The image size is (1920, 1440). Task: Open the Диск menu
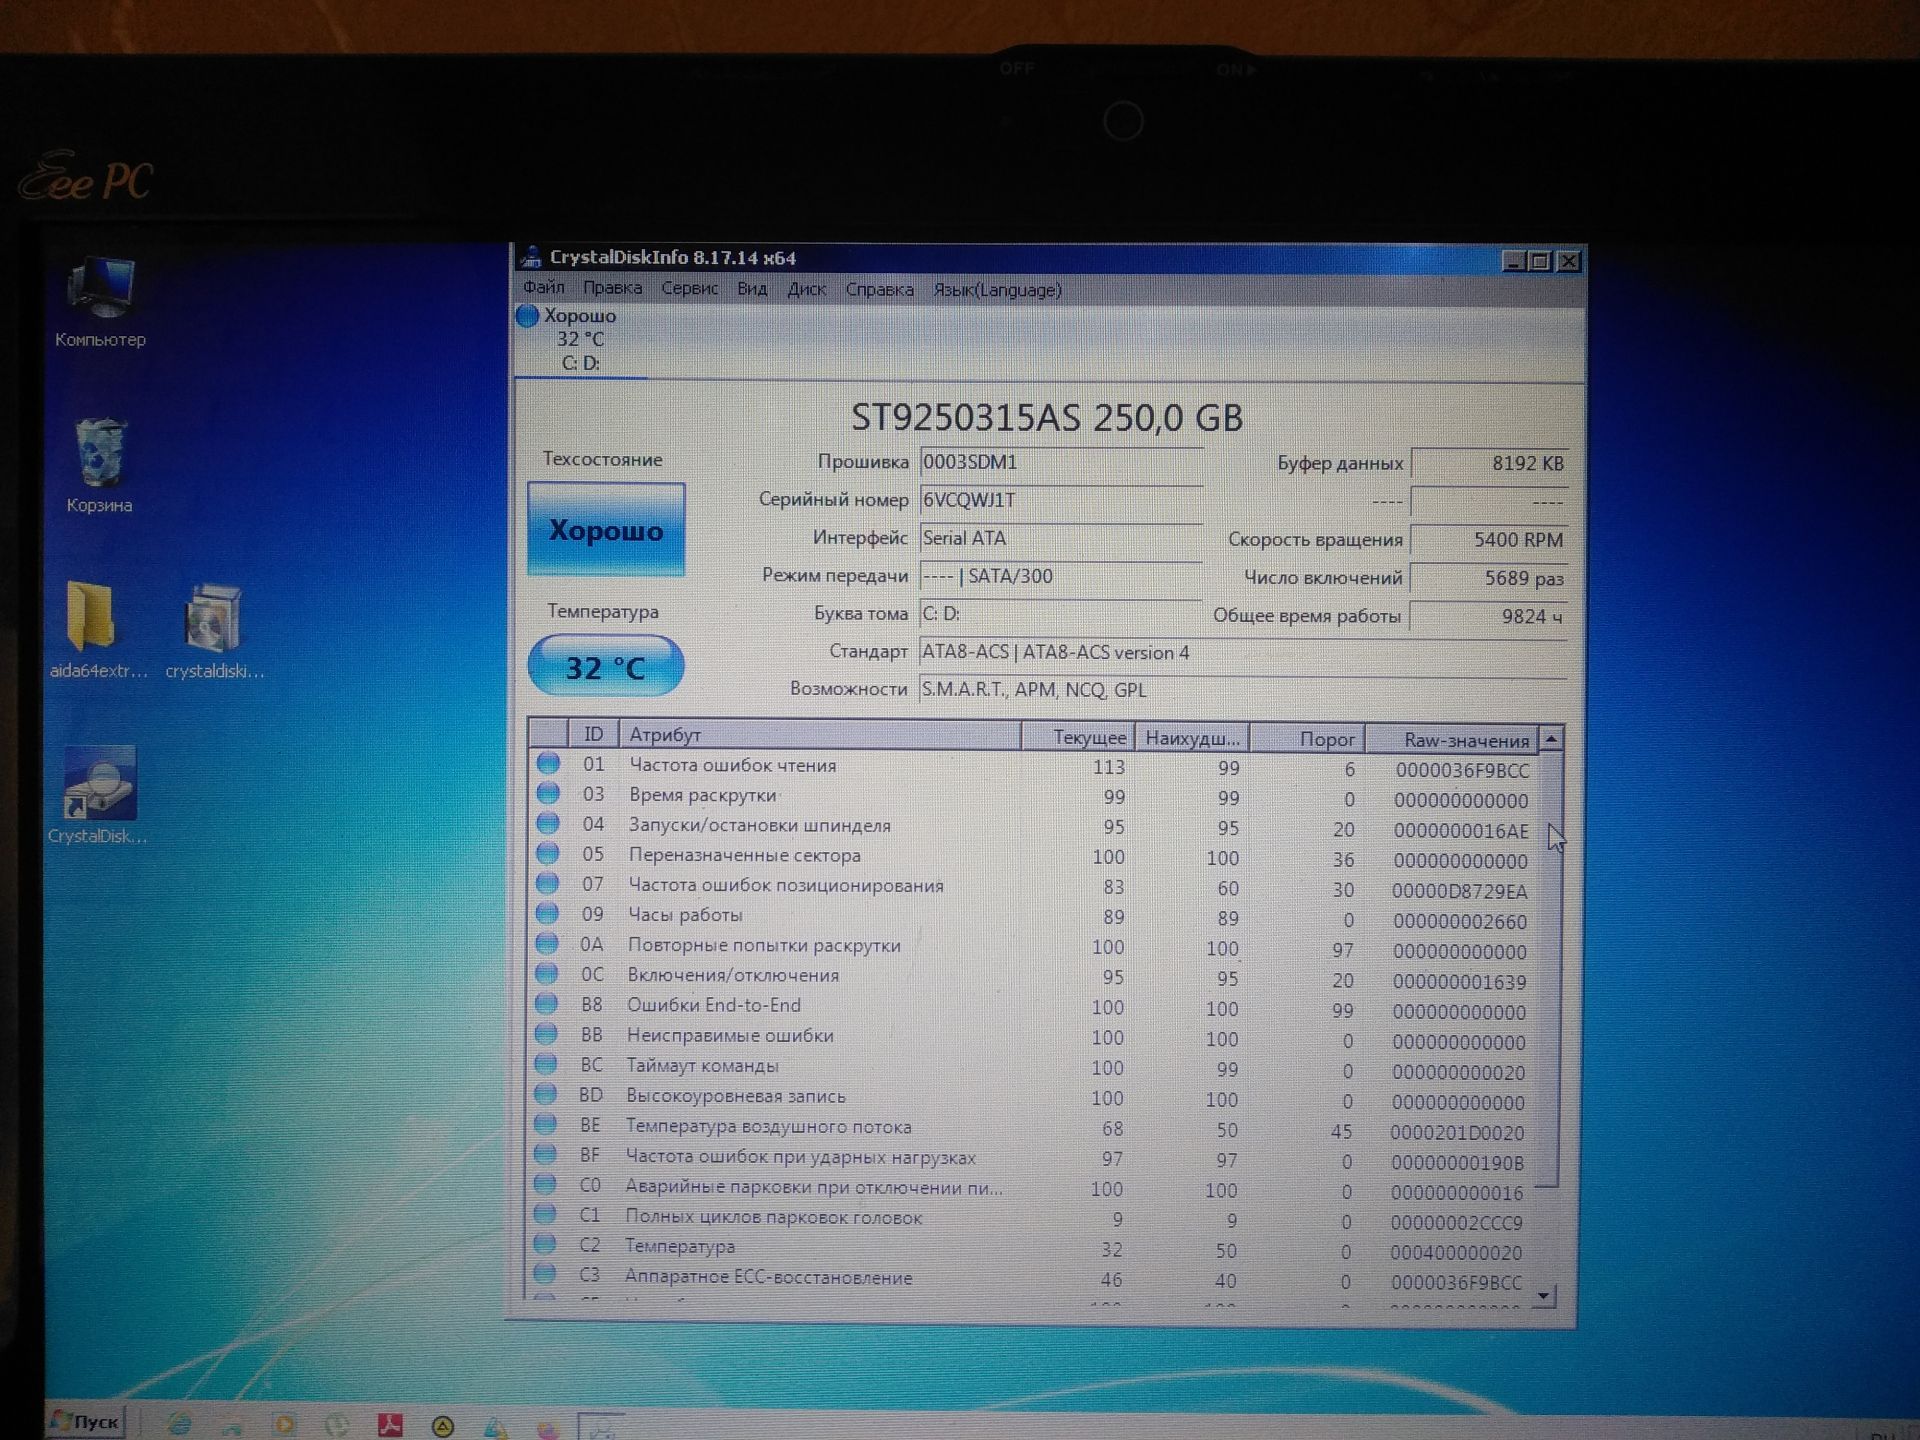[x=806, y=289]
